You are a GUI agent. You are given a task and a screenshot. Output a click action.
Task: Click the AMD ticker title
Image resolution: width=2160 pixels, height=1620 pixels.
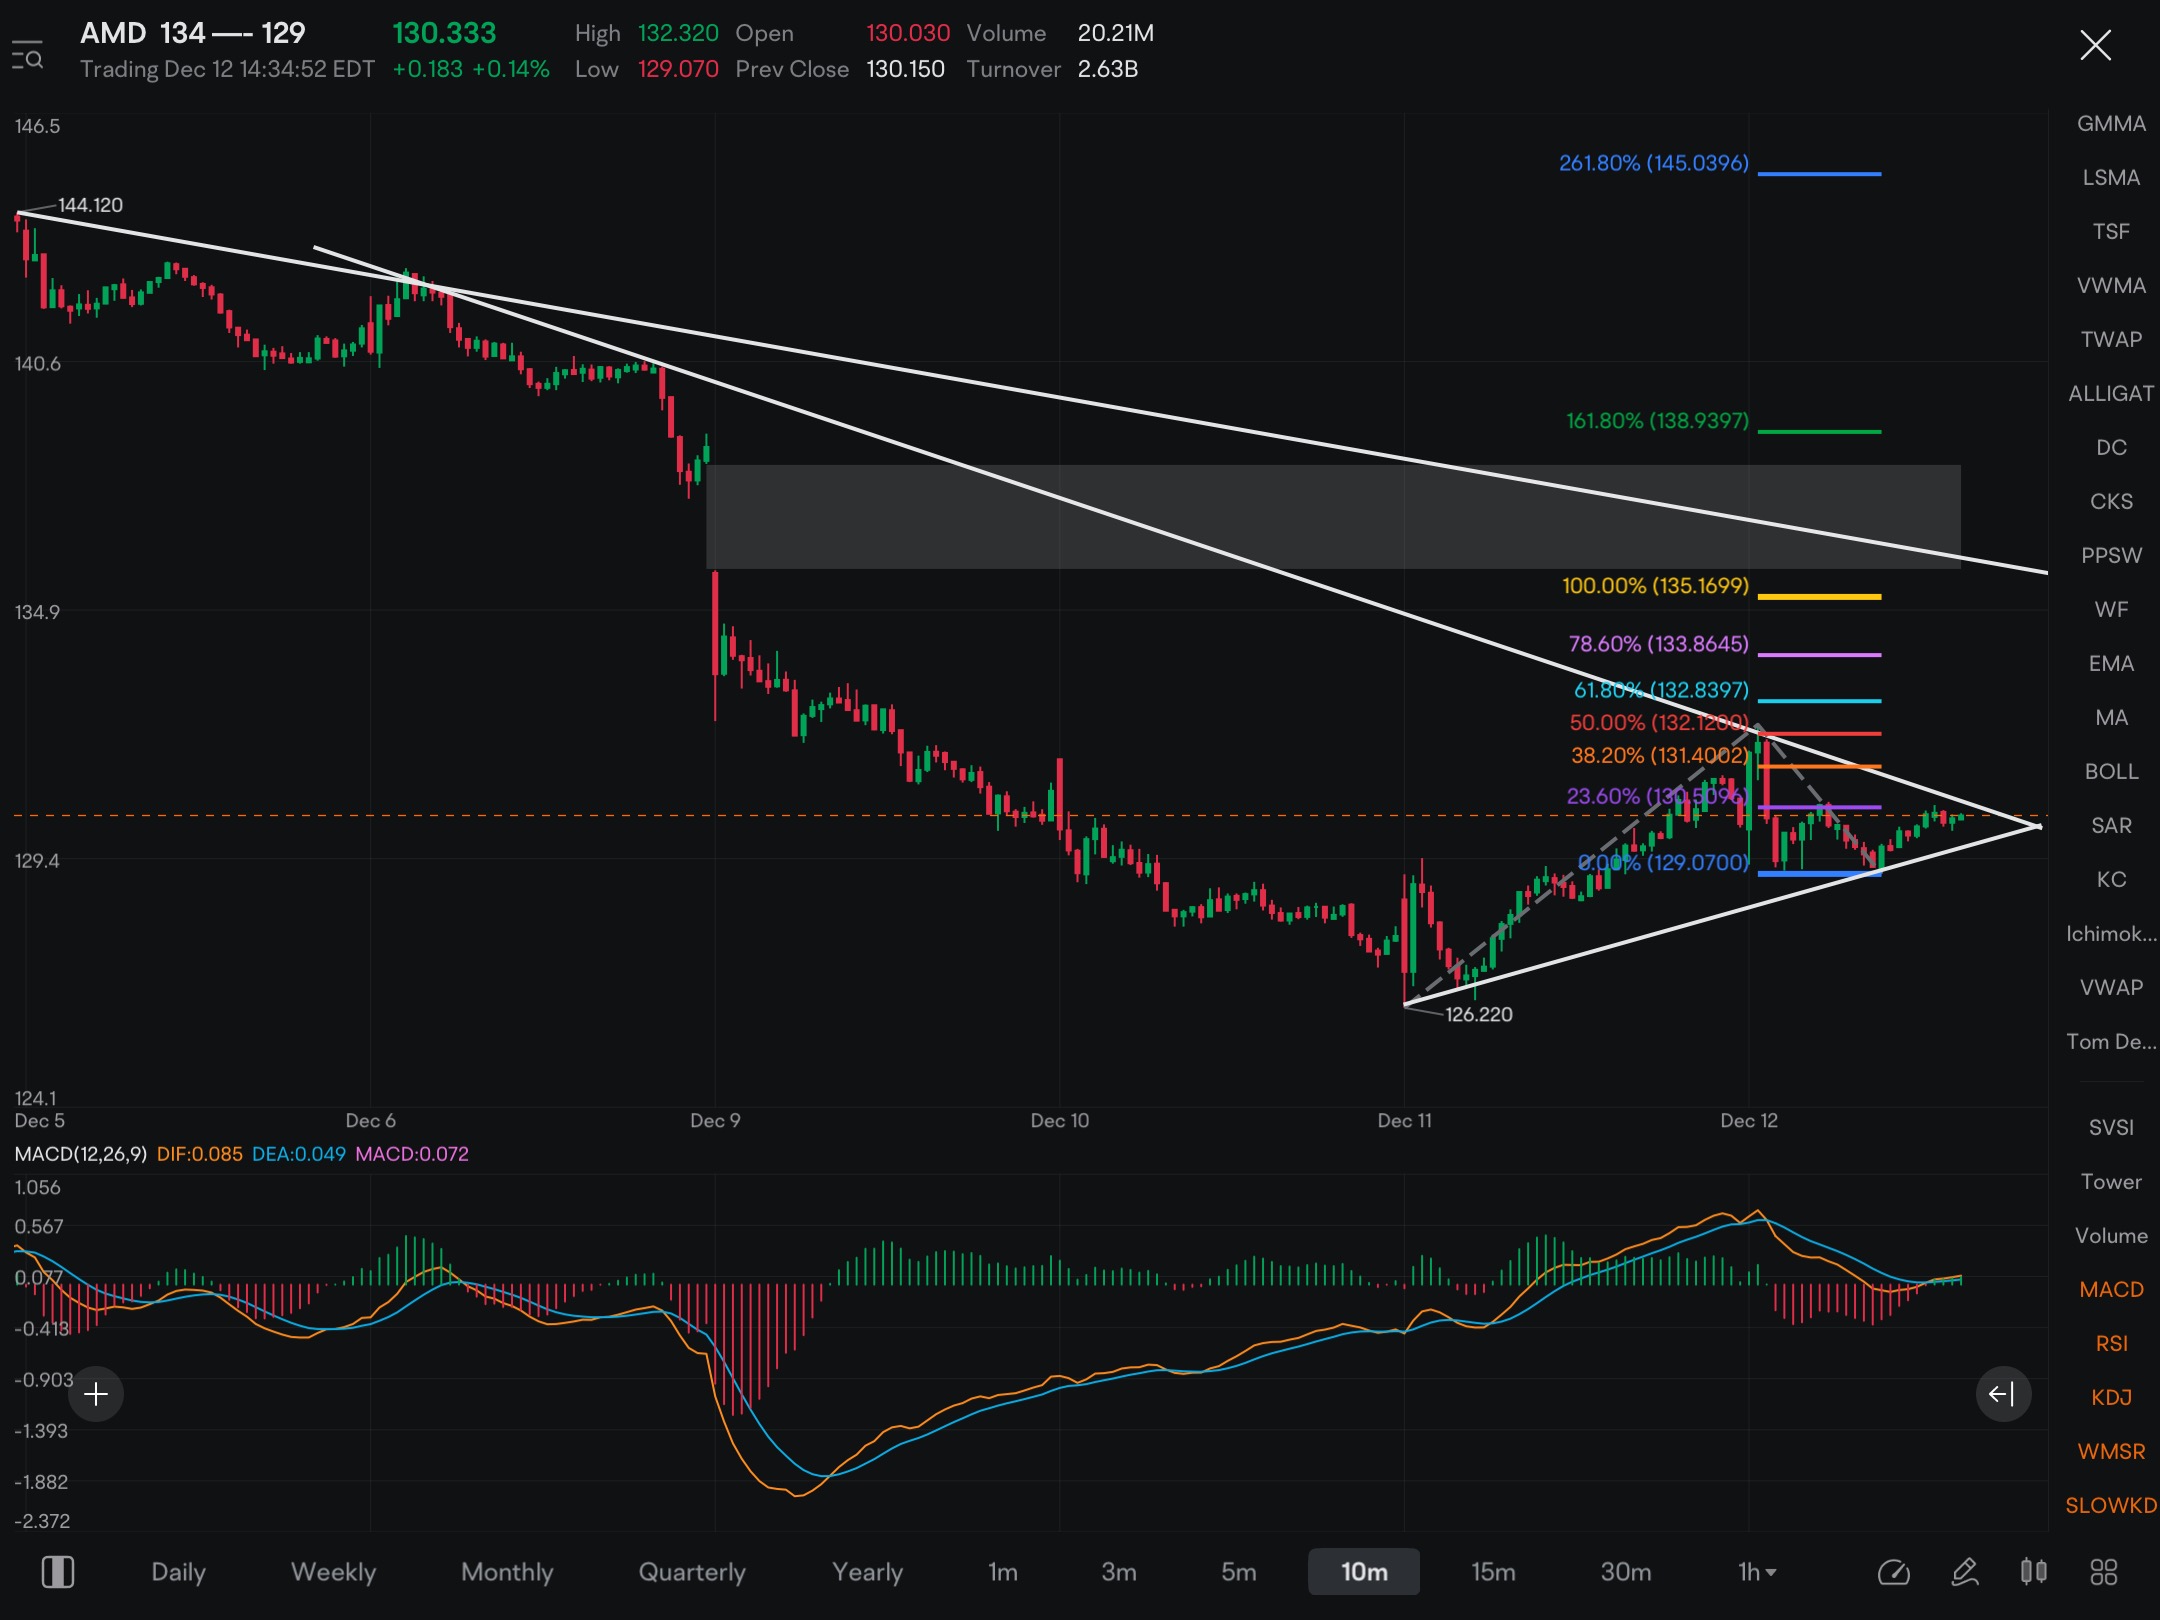(113, 33)
